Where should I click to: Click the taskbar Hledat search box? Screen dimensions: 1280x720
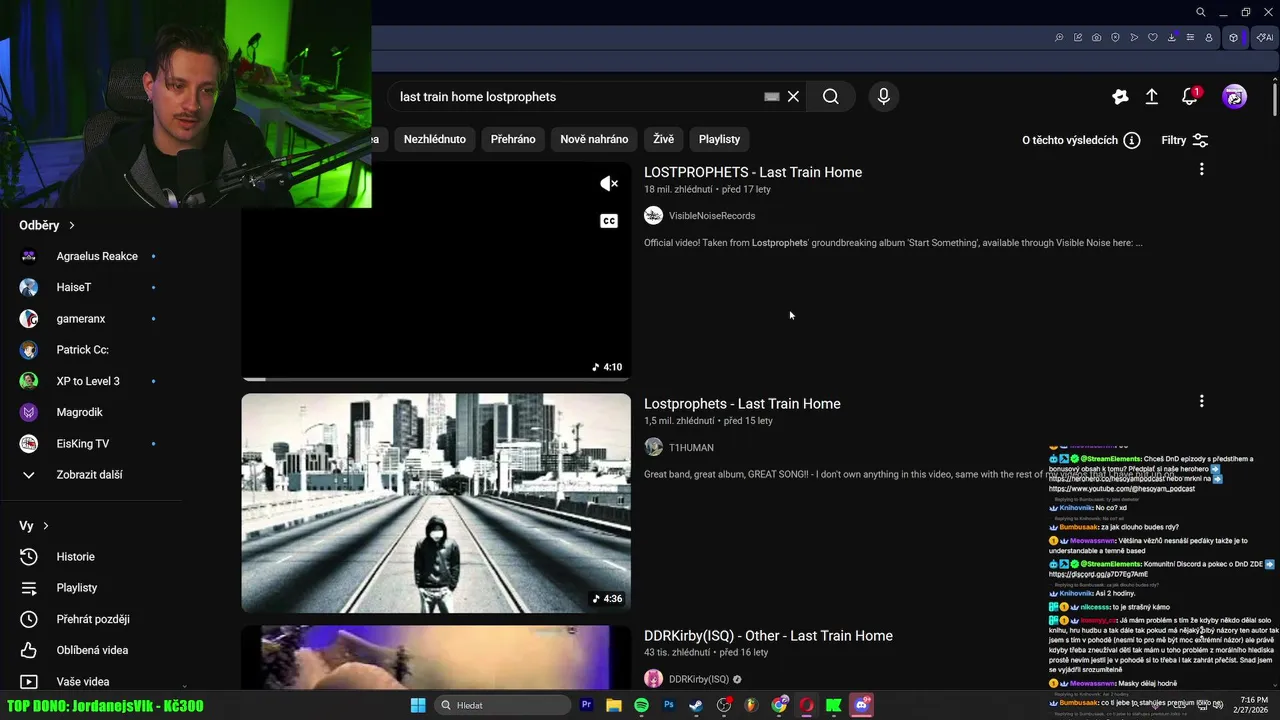[x=503, y=705]
